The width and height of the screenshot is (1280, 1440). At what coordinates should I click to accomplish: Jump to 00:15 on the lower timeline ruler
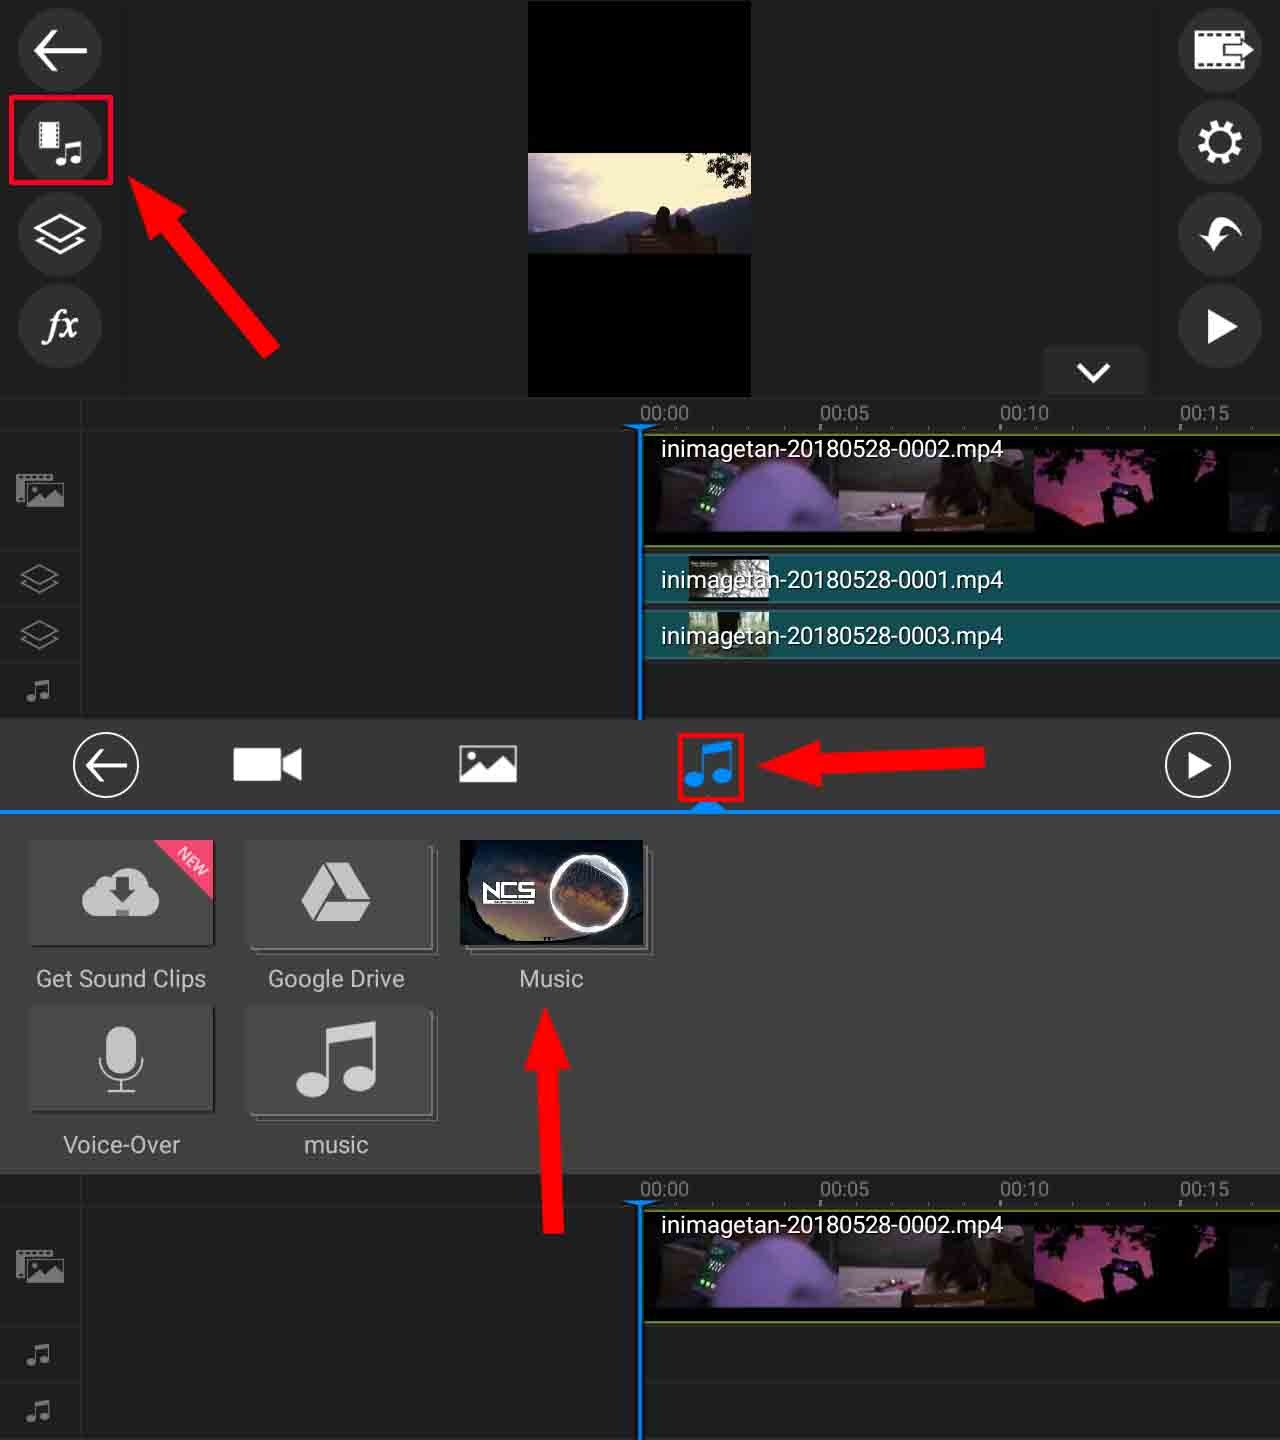point(1204,1189)
